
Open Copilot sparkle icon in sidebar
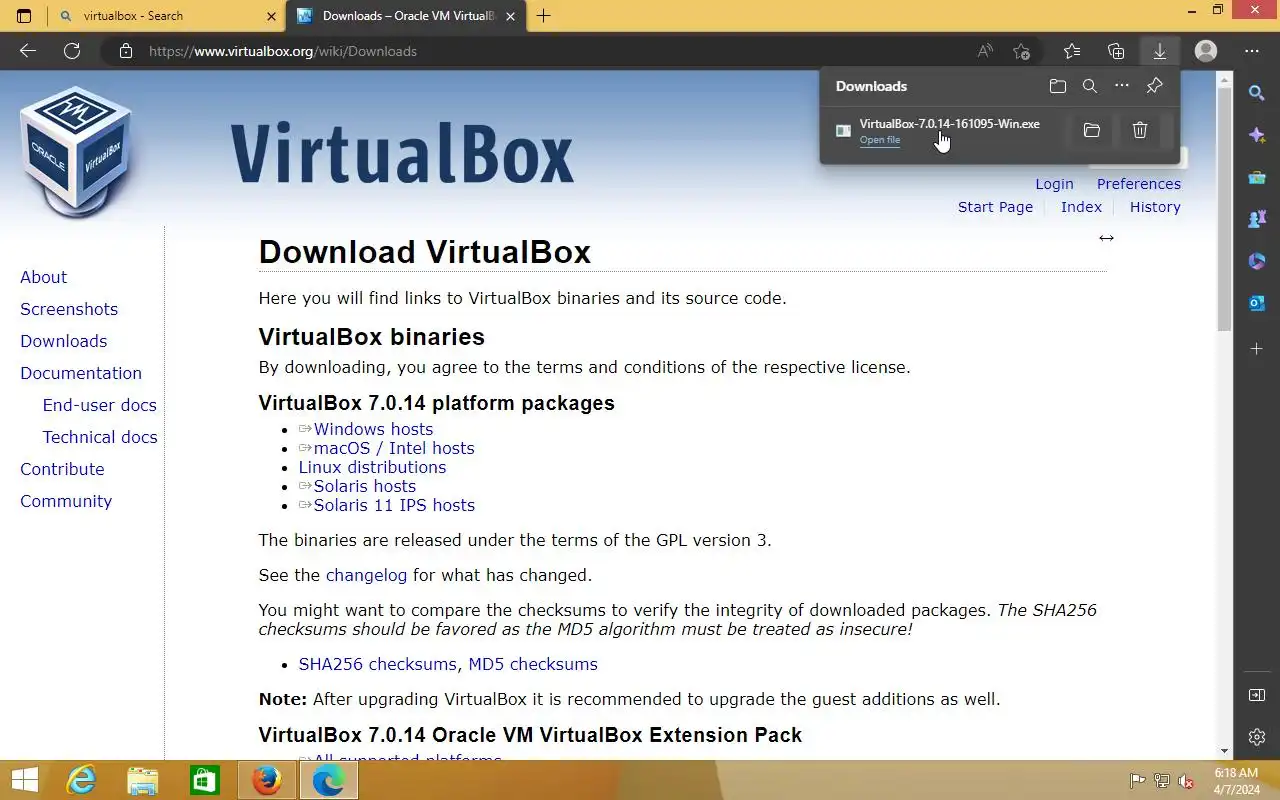pyautogui.click(x=1257, y=135)
